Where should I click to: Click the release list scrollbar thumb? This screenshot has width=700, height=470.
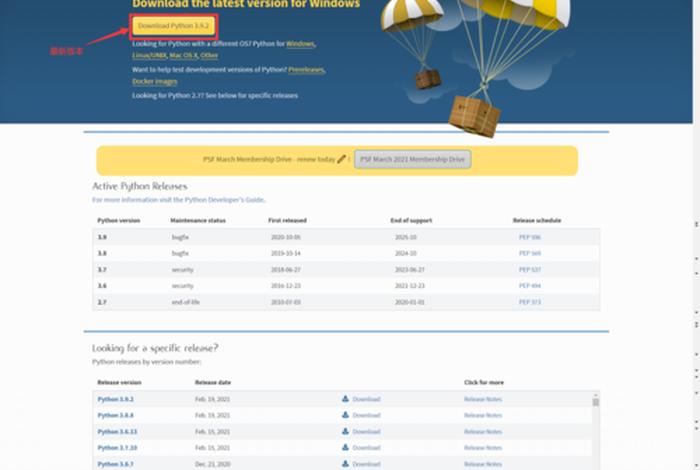pyautogui.click(x=596, y=402)
